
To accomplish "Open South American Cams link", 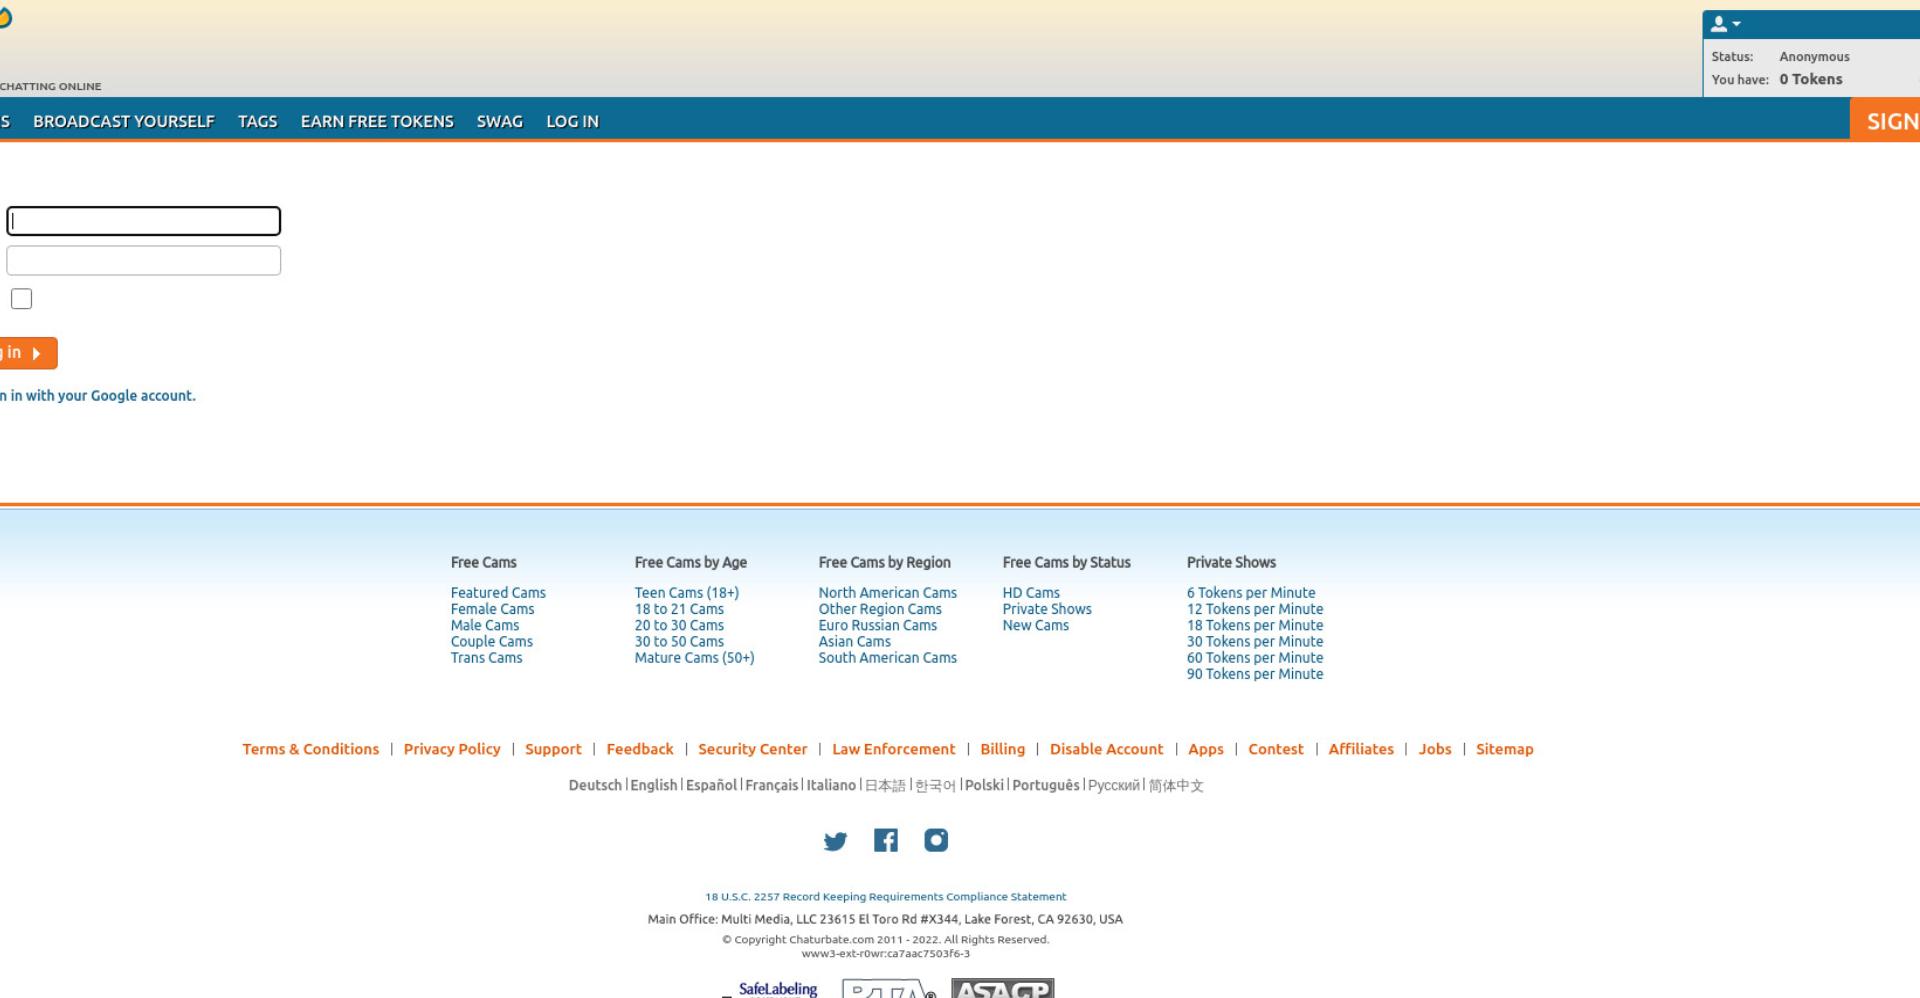I will [x=888, y=658].
